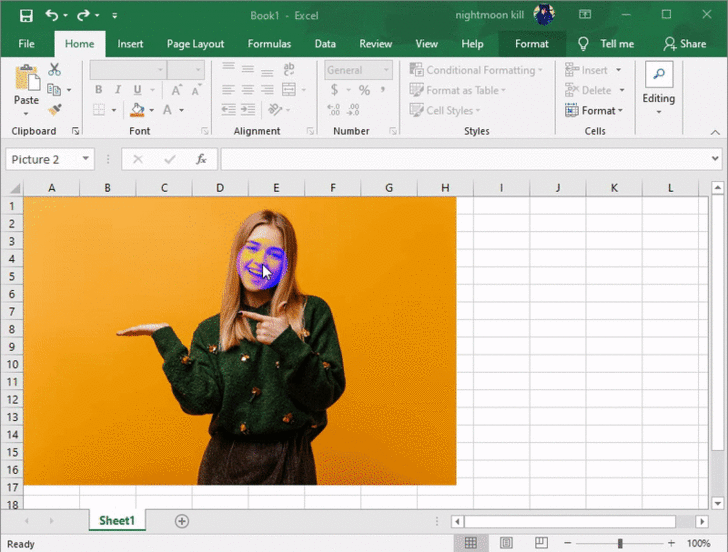Open the Clipboard dialog launcher
Screen dimensions: 728x552
pyautogui.click(x=75, y=131)
